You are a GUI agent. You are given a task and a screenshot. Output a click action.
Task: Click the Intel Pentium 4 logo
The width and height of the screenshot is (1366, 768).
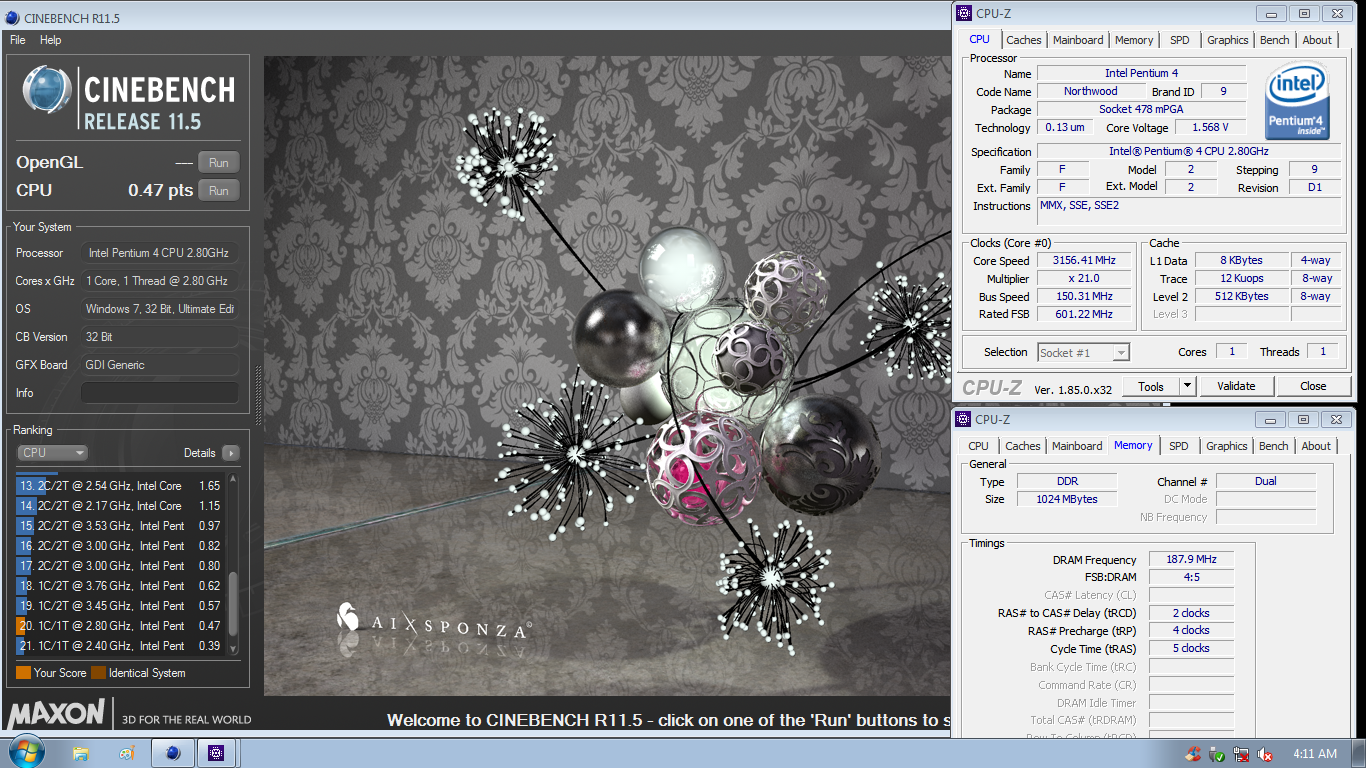pos(1297,101)
